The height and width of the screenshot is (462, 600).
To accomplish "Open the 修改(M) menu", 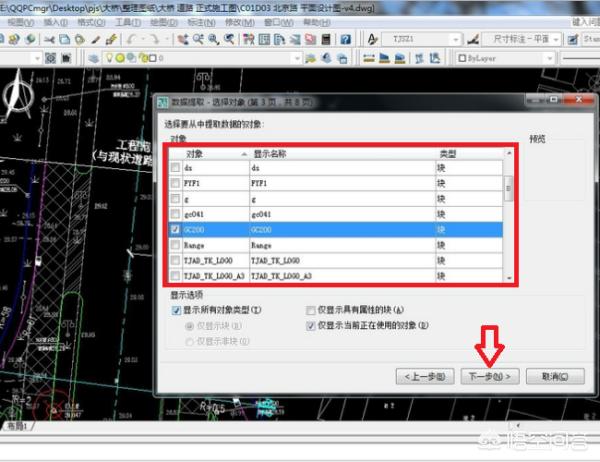I will [x=233, y=21].
